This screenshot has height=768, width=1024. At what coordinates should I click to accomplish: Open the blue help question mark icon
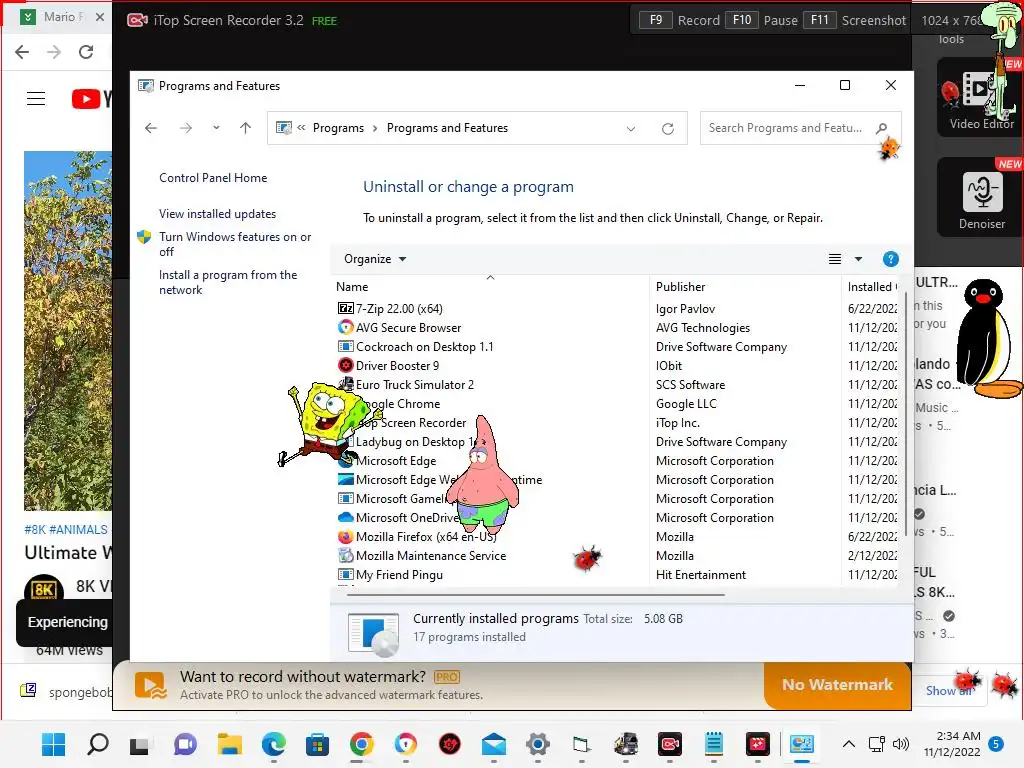[x=890, y=259]
